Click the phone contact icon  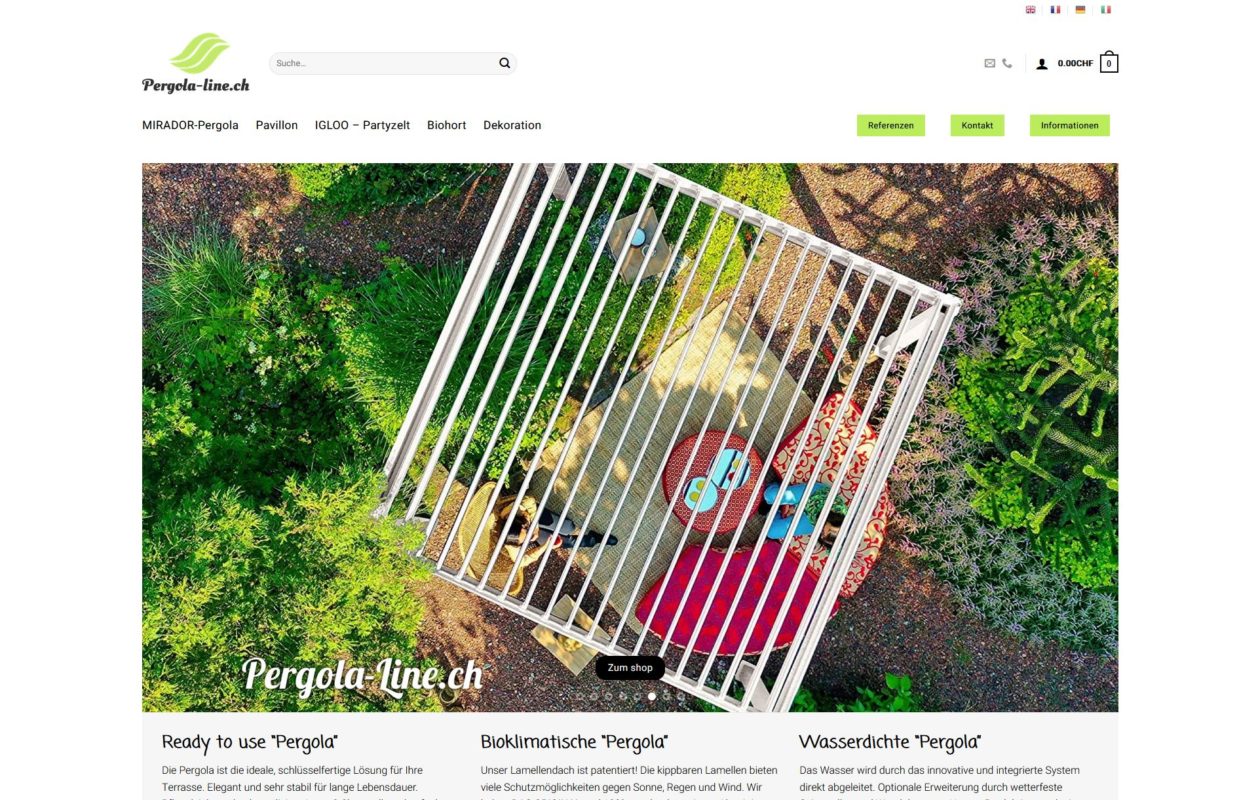point(1007,63)
